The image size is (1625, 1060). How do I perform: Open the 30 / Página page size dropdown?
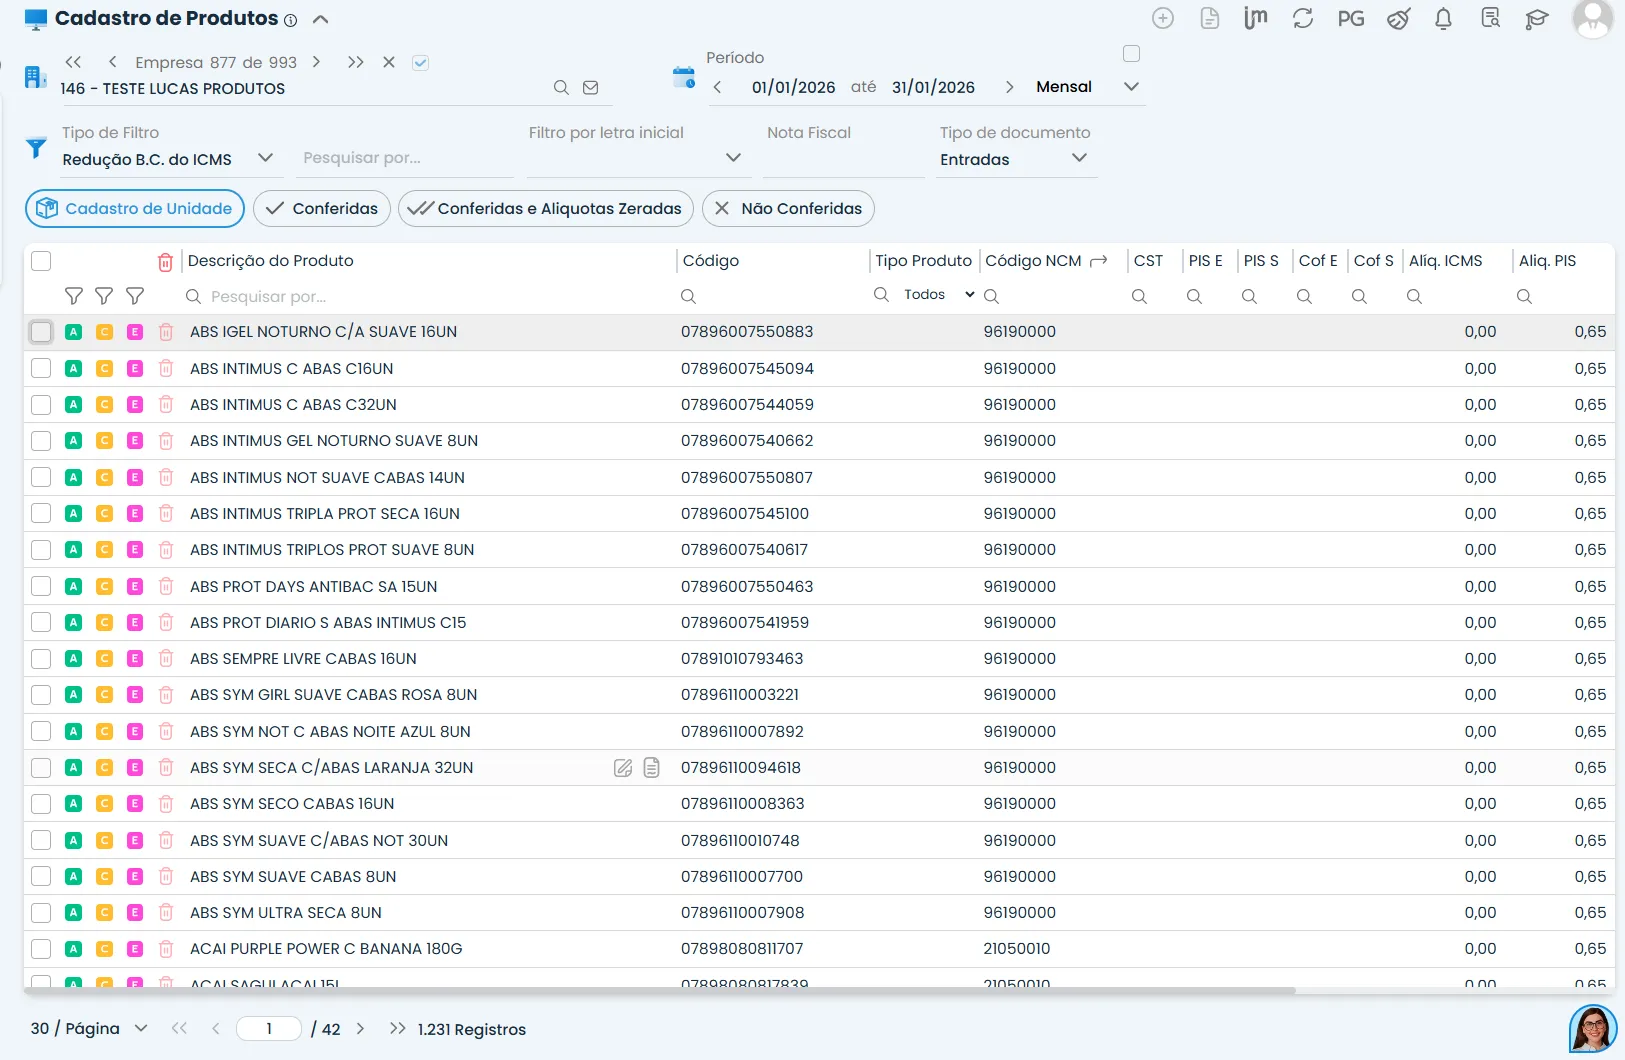point(141,1029)
